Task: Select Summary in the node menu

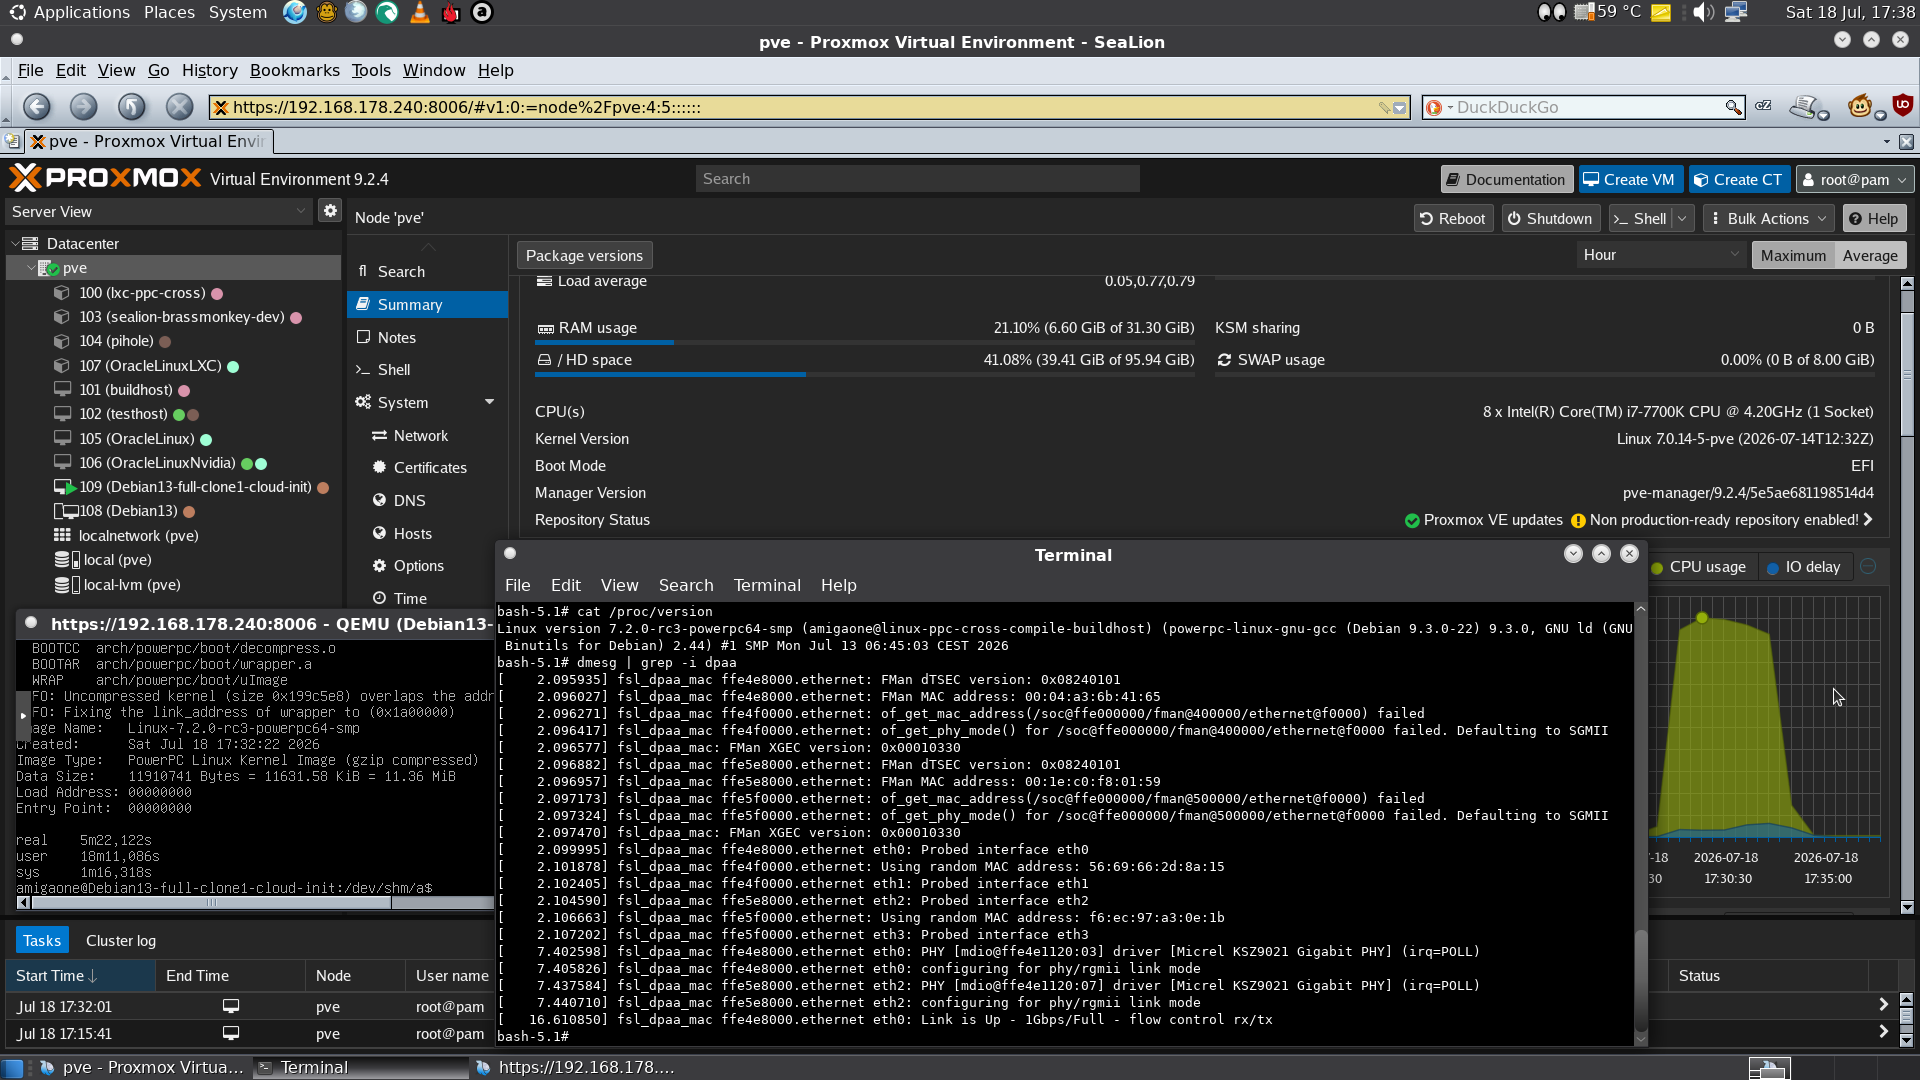Action: (x=427, y=305)
